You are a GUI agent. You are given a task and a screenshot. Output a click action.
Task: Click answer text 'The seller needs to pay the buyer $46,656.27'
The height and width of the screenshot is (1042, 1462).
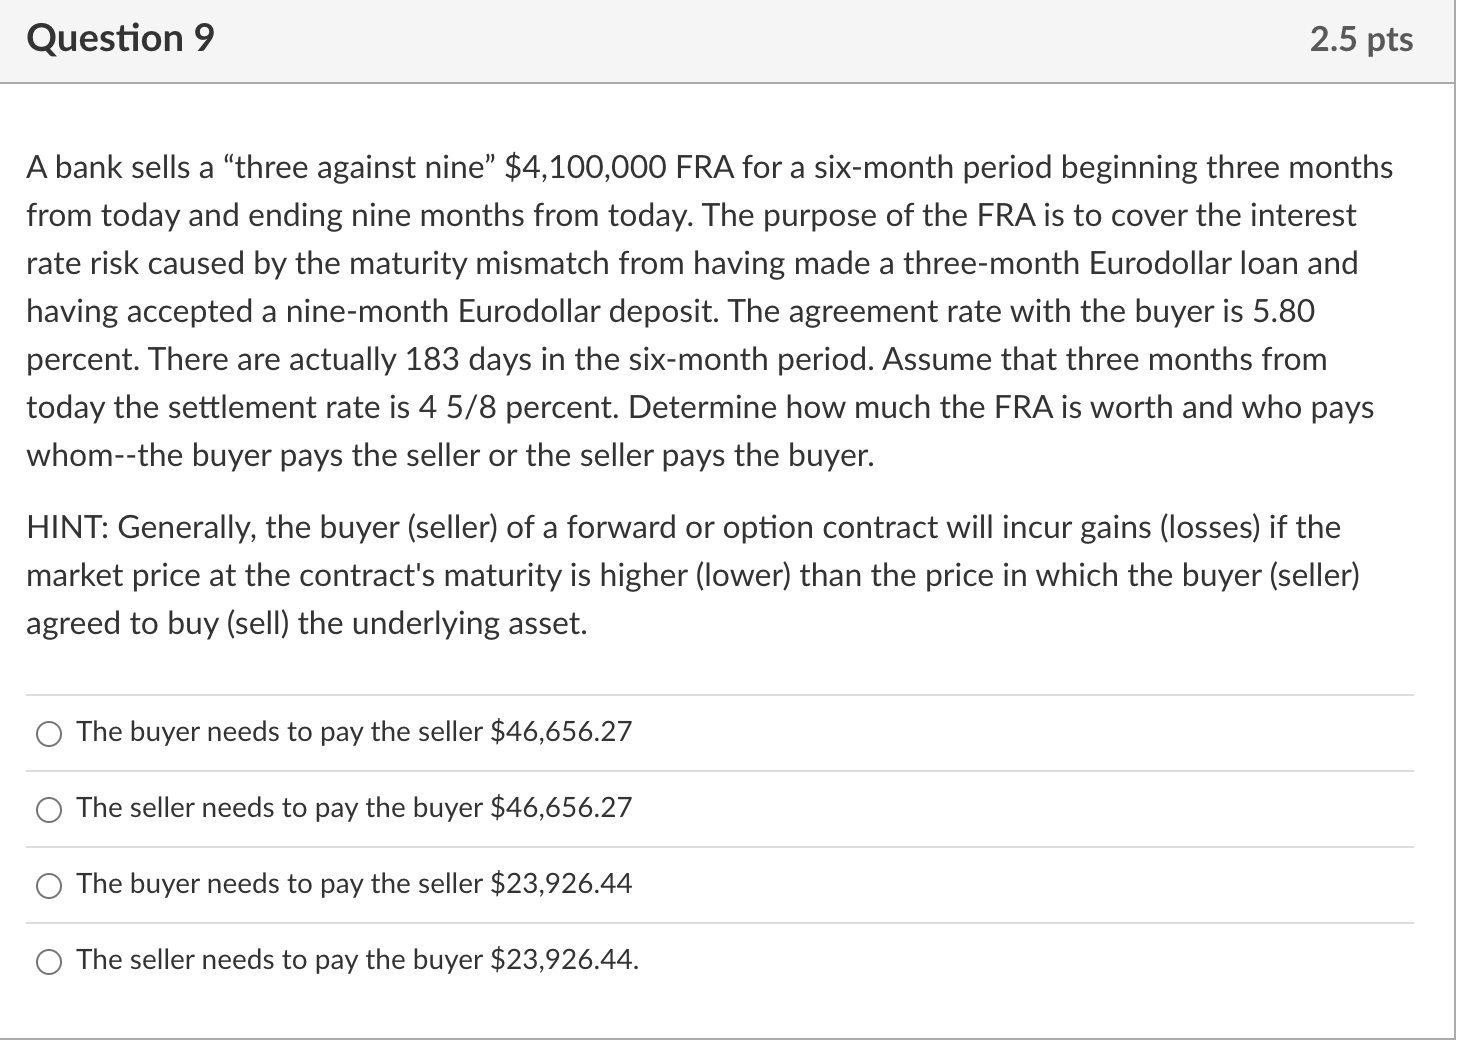[x=354, y=808]
